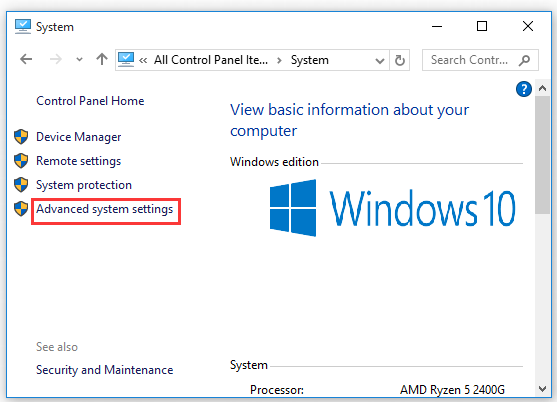Click the Forward navigation arrow

click(x=55, y=59)
